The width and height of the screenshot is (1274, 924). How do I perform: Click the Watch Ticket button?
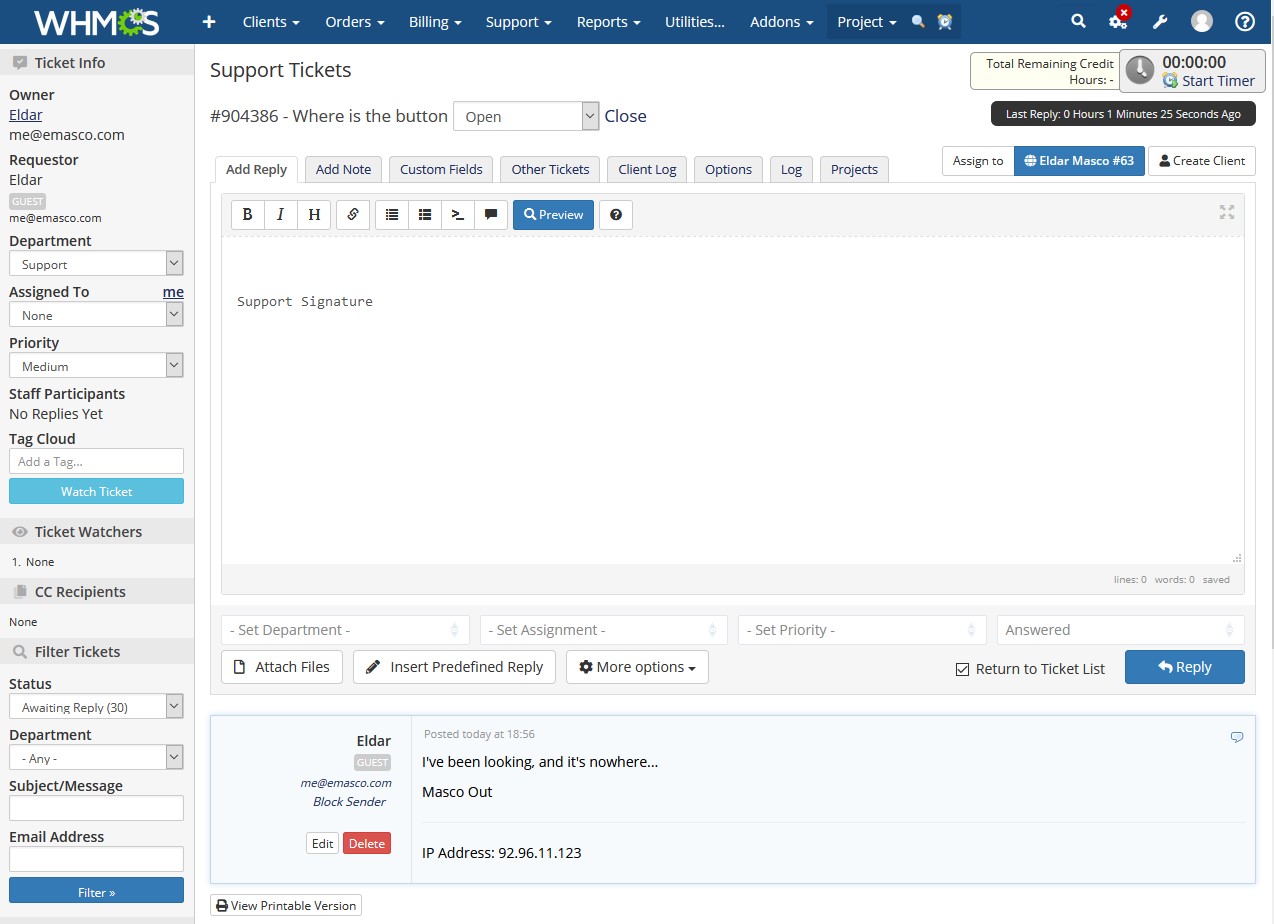[x=96, y=491]
